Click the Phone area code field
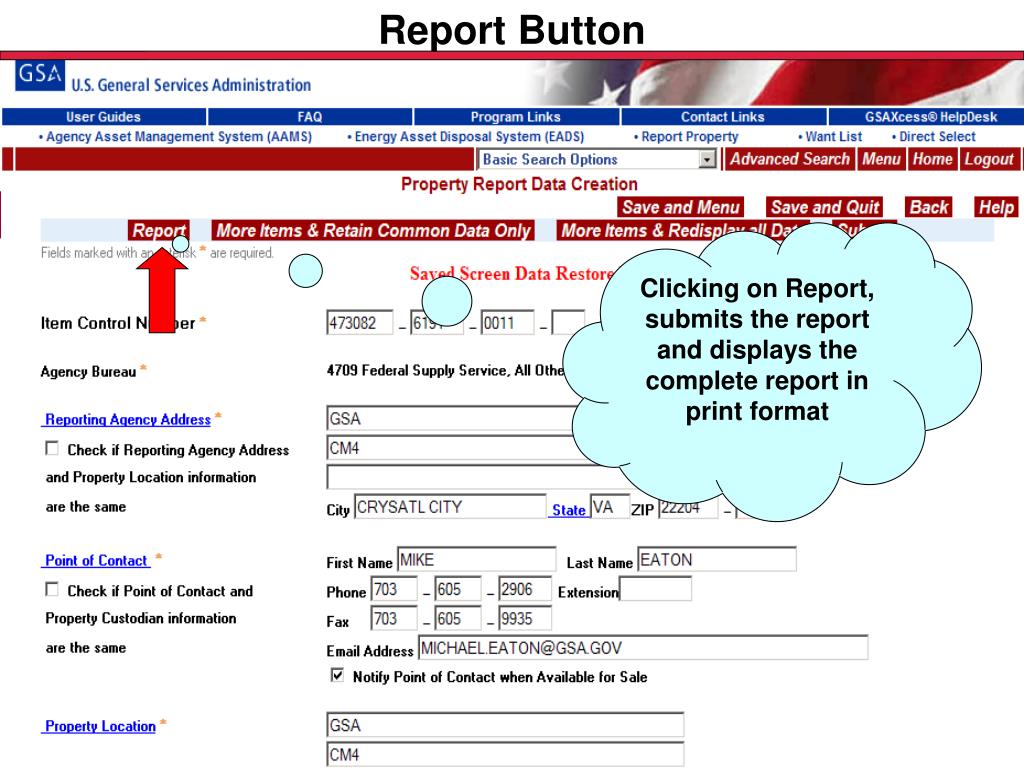This screenshot has height=768, width=1024. (x=394, y=589)
